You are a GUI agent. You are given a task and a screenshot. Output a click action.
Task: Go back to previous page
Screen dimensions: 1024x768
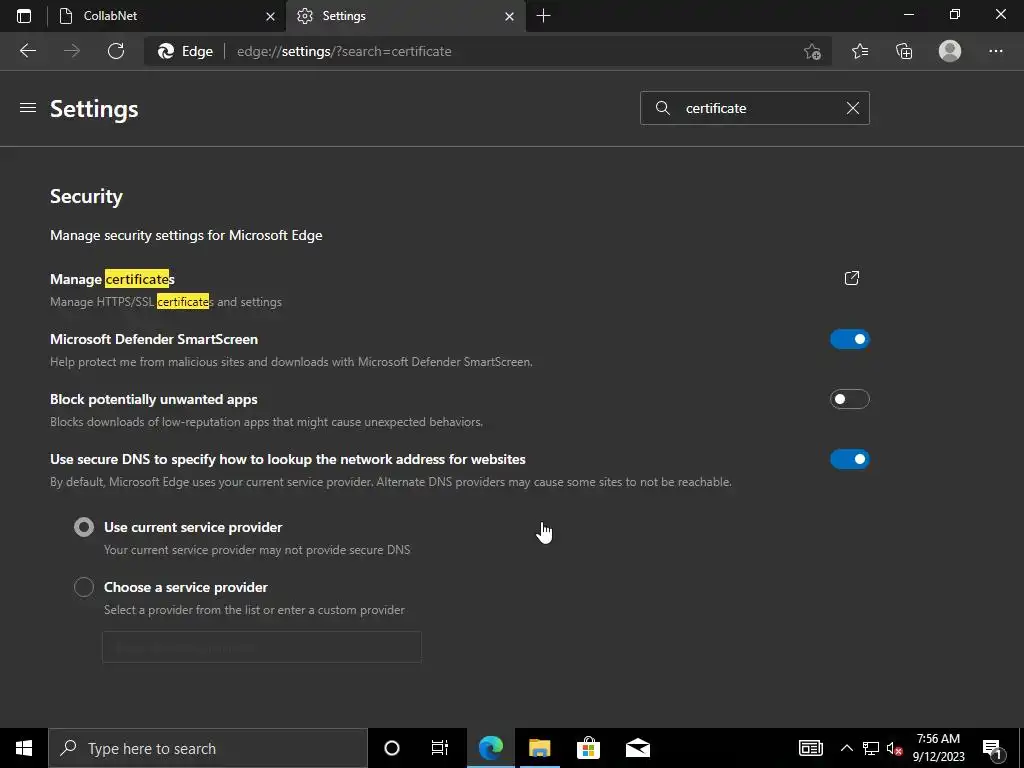point(27,51)
